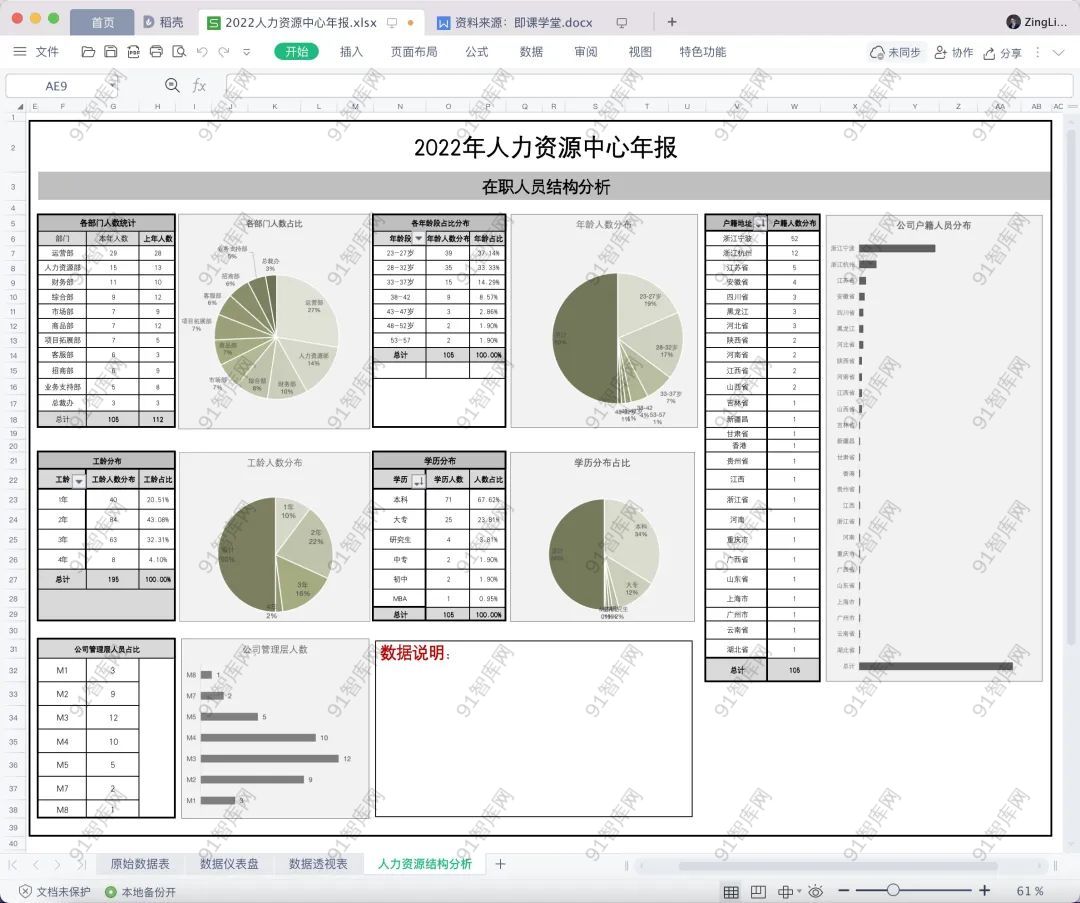The width and height of the screenshot is (1080, 903).
Task: Add a new sheet with plus icon
Action: click(x=501, y=864)
